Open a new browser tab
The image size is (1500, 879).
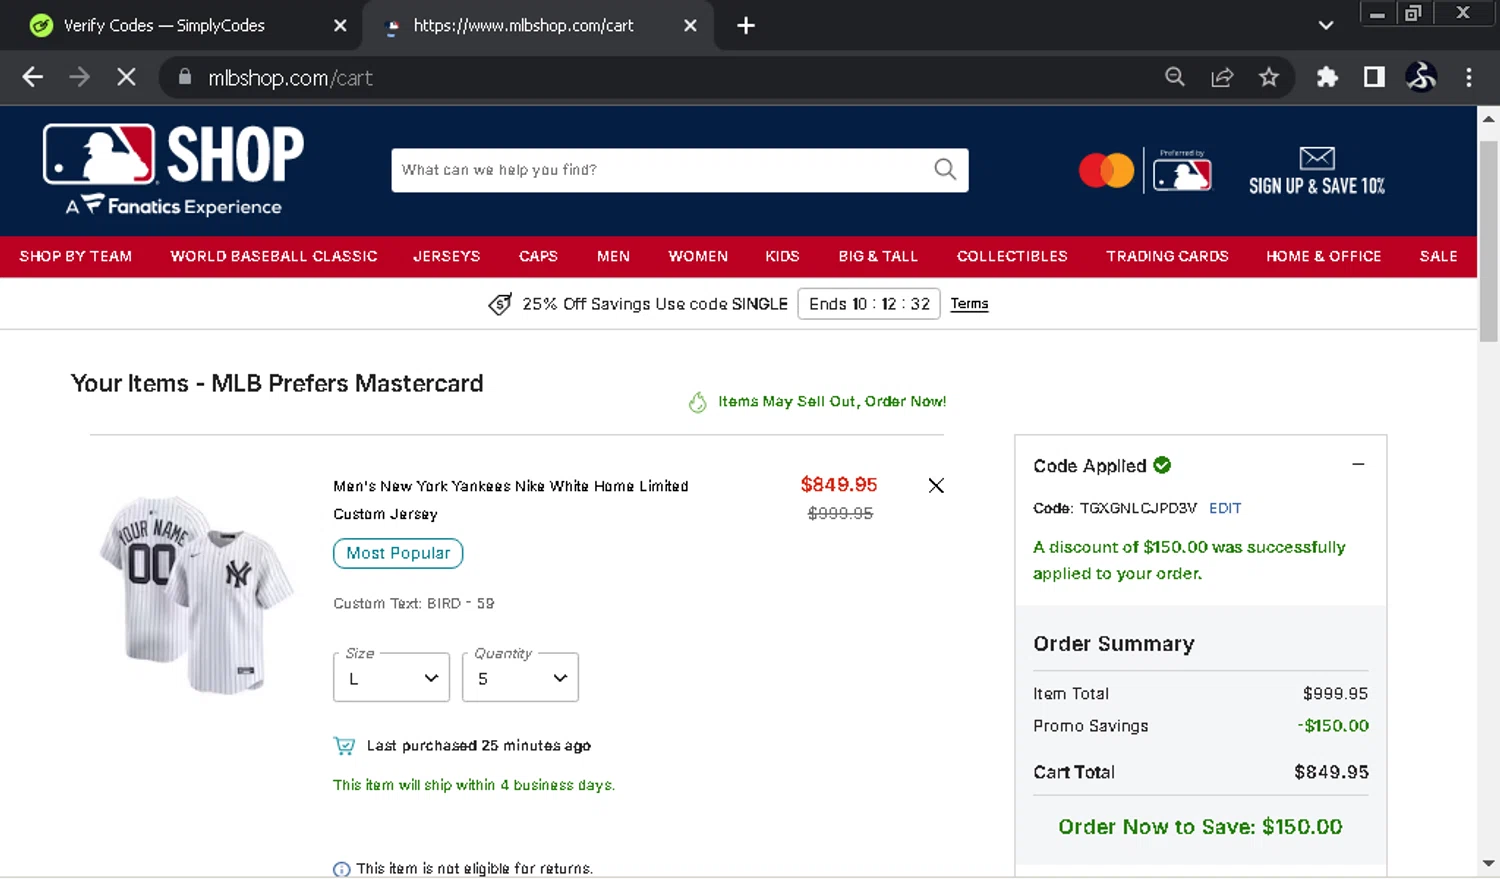point(746,26)
